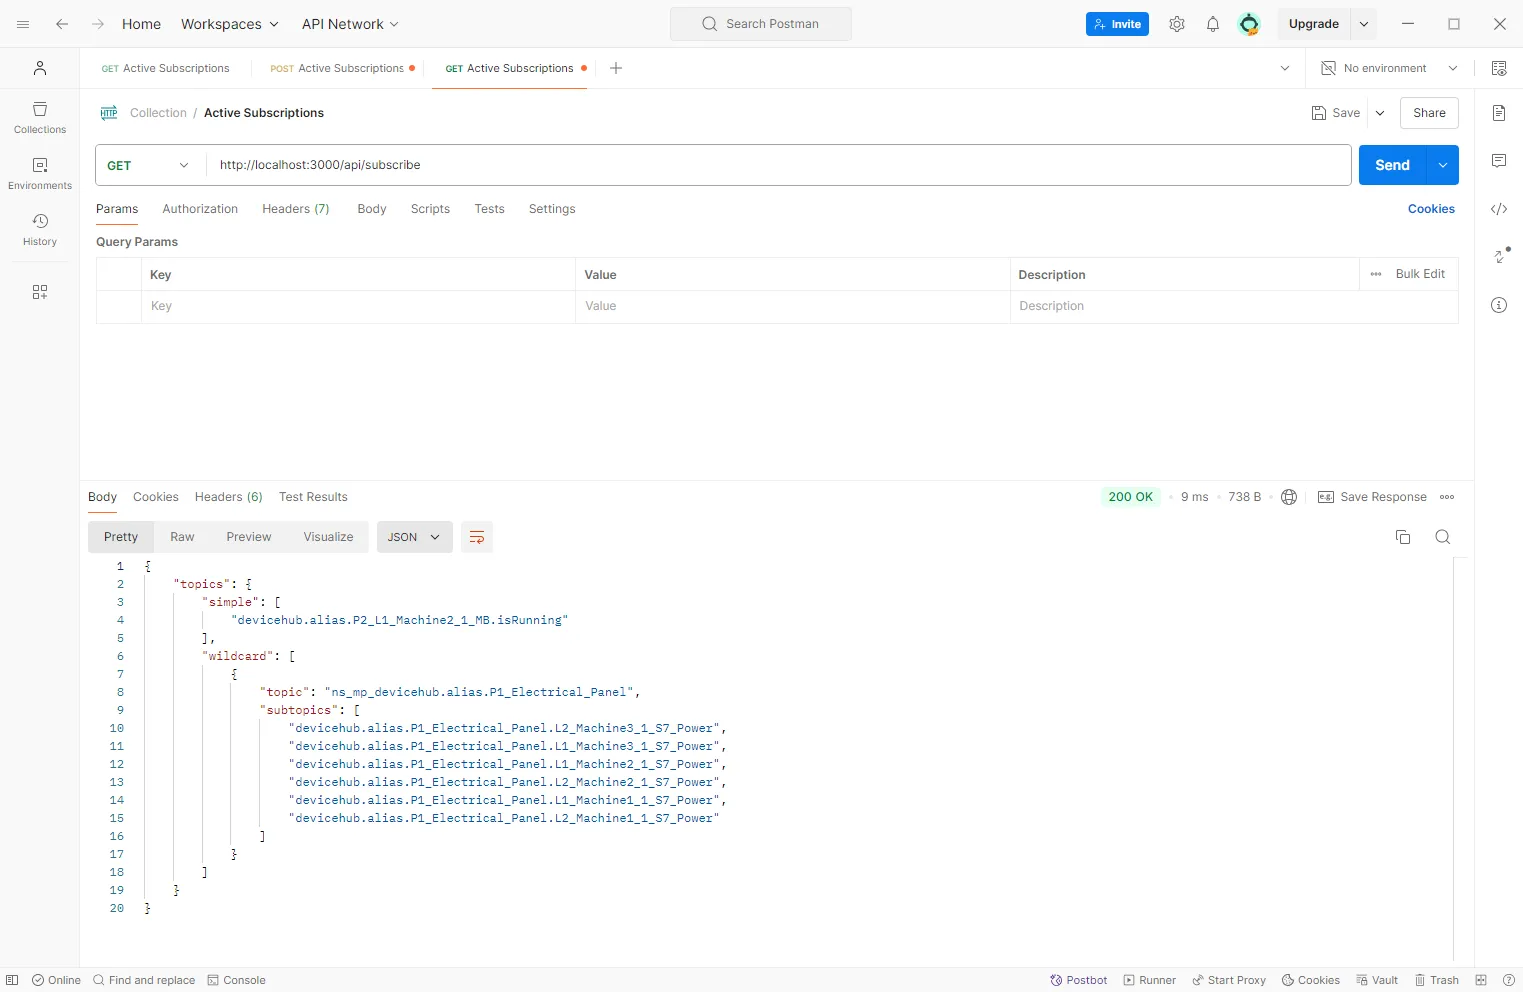Image resolution: width=1523 pixels, height=992 pixels.
Task: Open the Environments sidebar panel
Action: click(40, 174)
